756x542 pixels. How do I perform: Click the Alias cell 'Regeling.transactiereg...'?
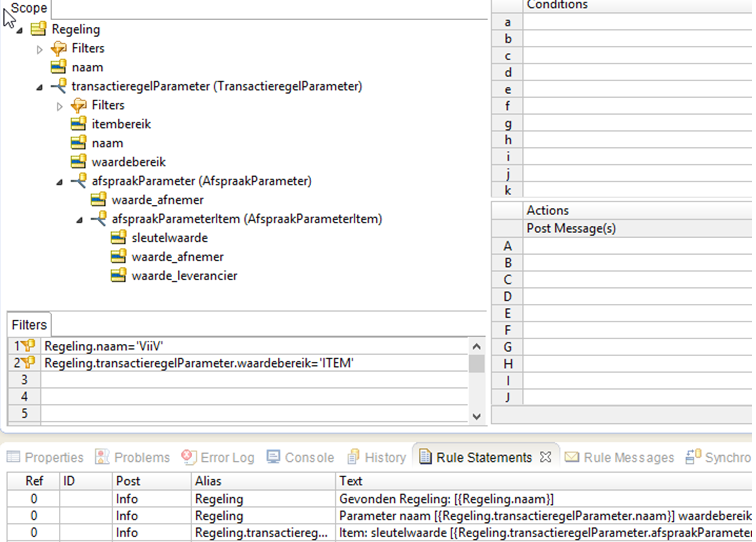pyautogui.click(x=261, y=532)
